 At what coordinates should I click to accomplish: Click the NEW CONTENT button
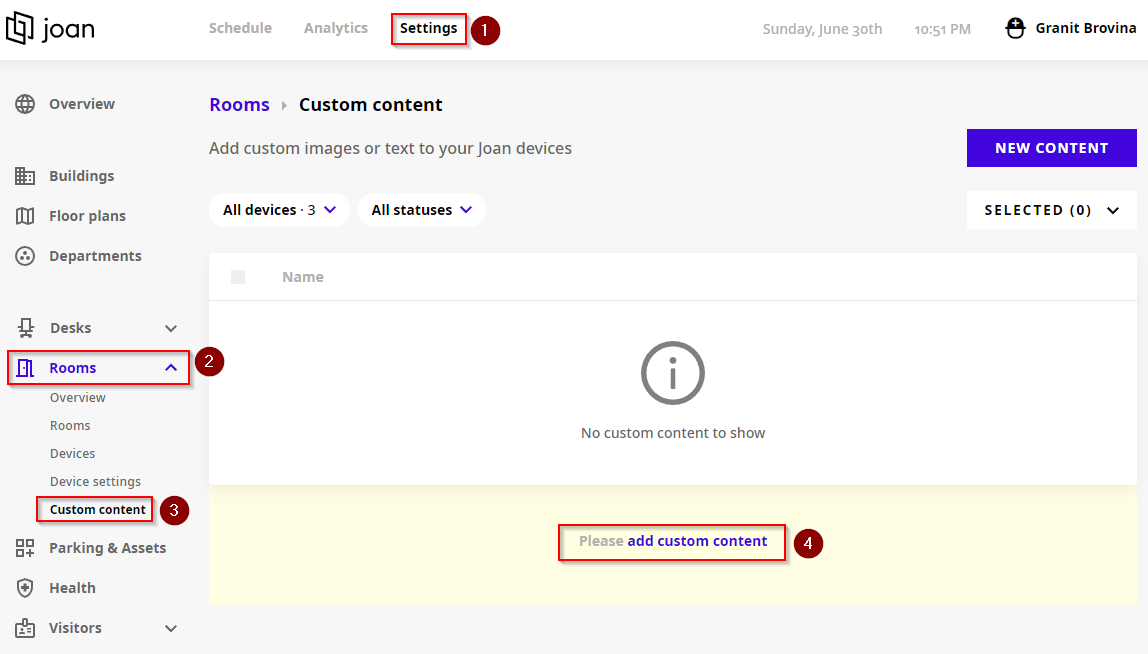(1051, 148)
